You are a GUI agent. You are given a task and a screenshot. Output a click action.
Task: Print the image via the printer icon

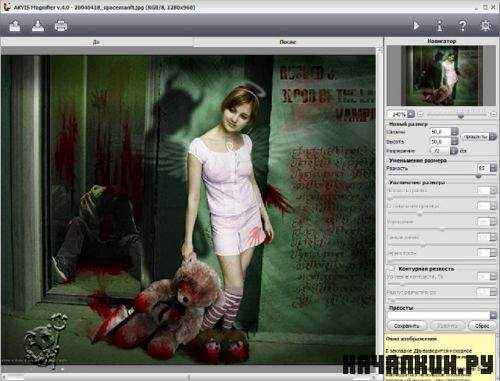coord(61,26)
